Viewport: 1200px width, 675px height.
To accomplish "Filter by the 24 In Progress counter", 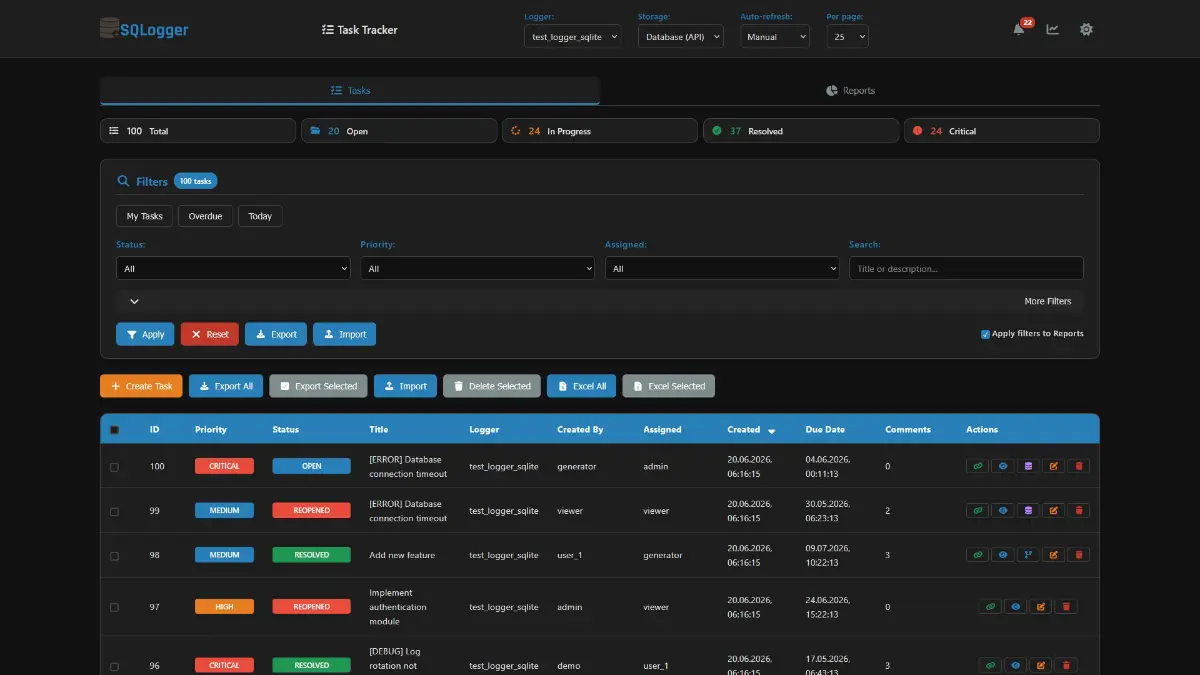I will tap(600, 131).
